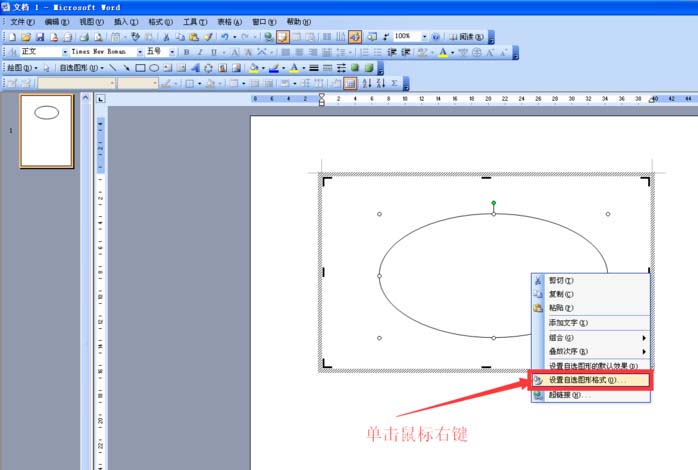Click the fill color paint bucket swatch
Viewport: 698px width, 470px height.
point(253,68)
